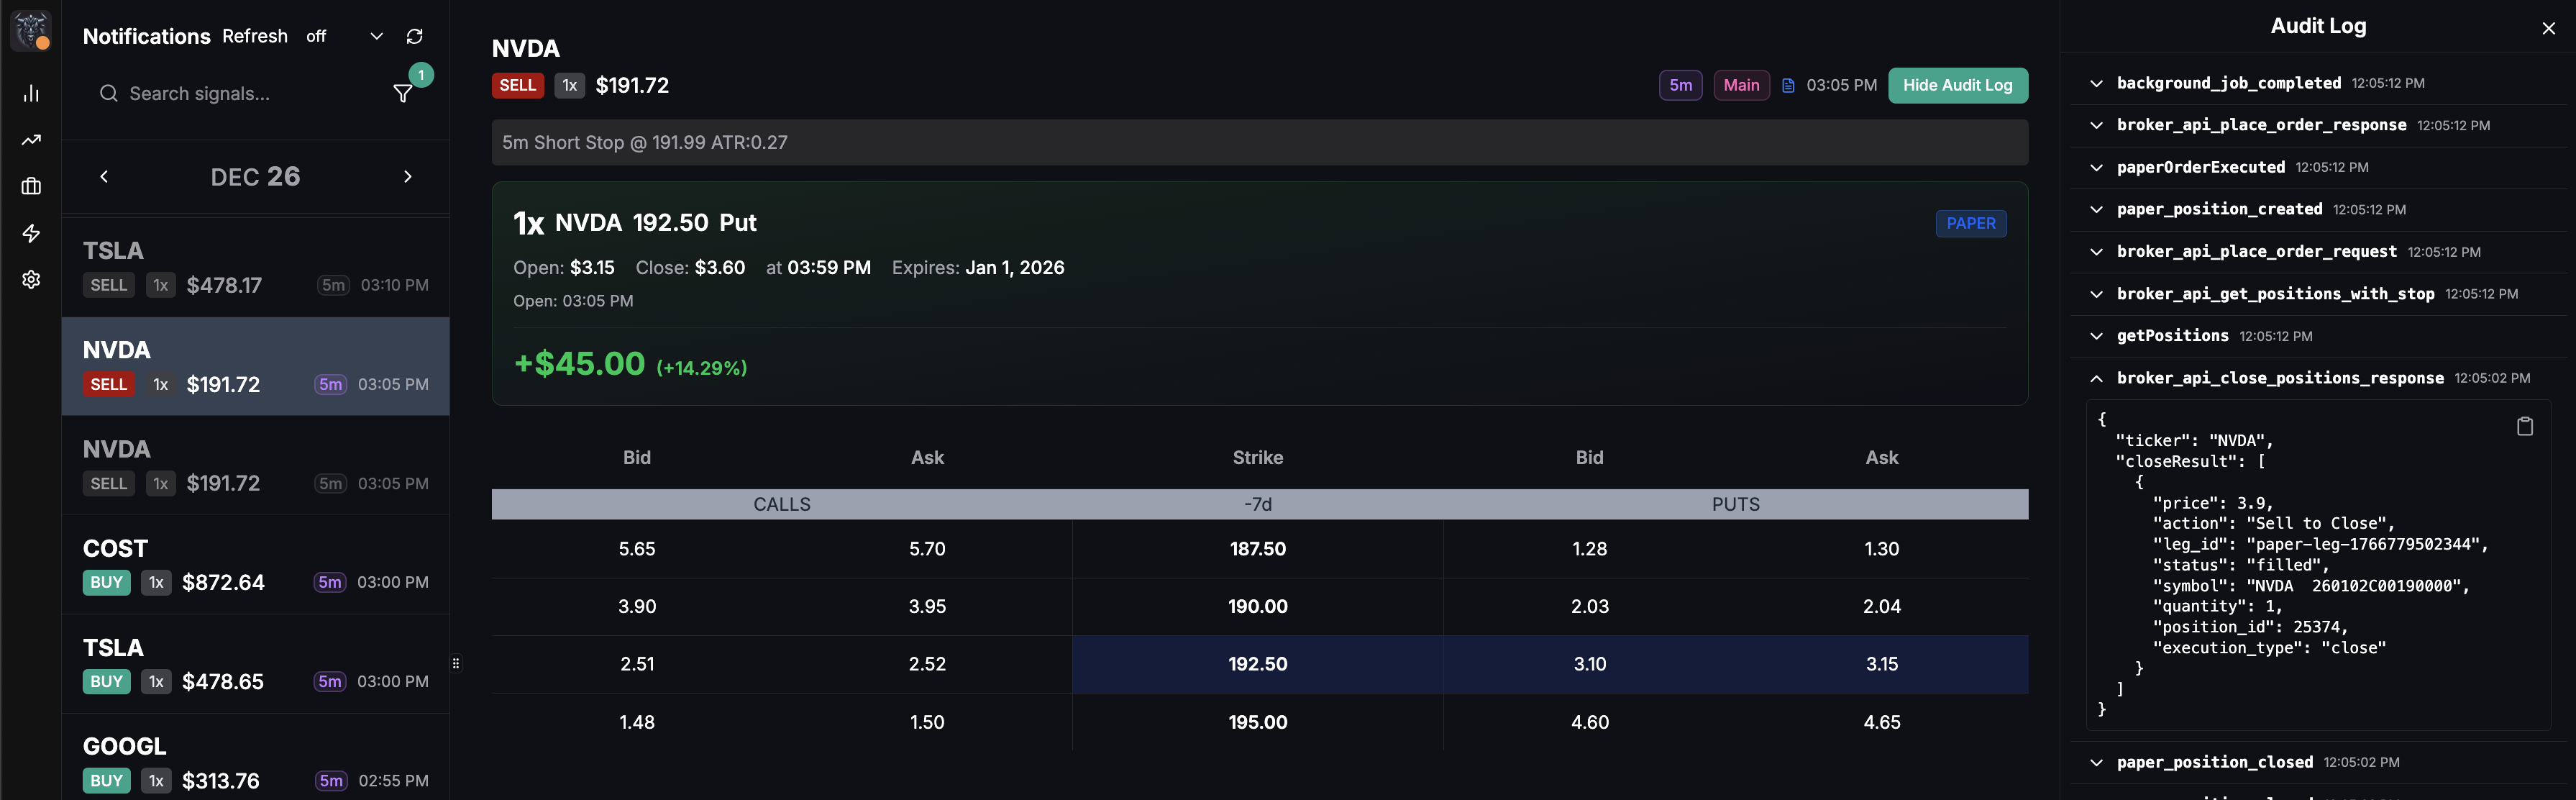2576x800 pixels.
Task: Click the 5m timeframe badge in header
Action: pyautogui.click(x=1680, y=85)
